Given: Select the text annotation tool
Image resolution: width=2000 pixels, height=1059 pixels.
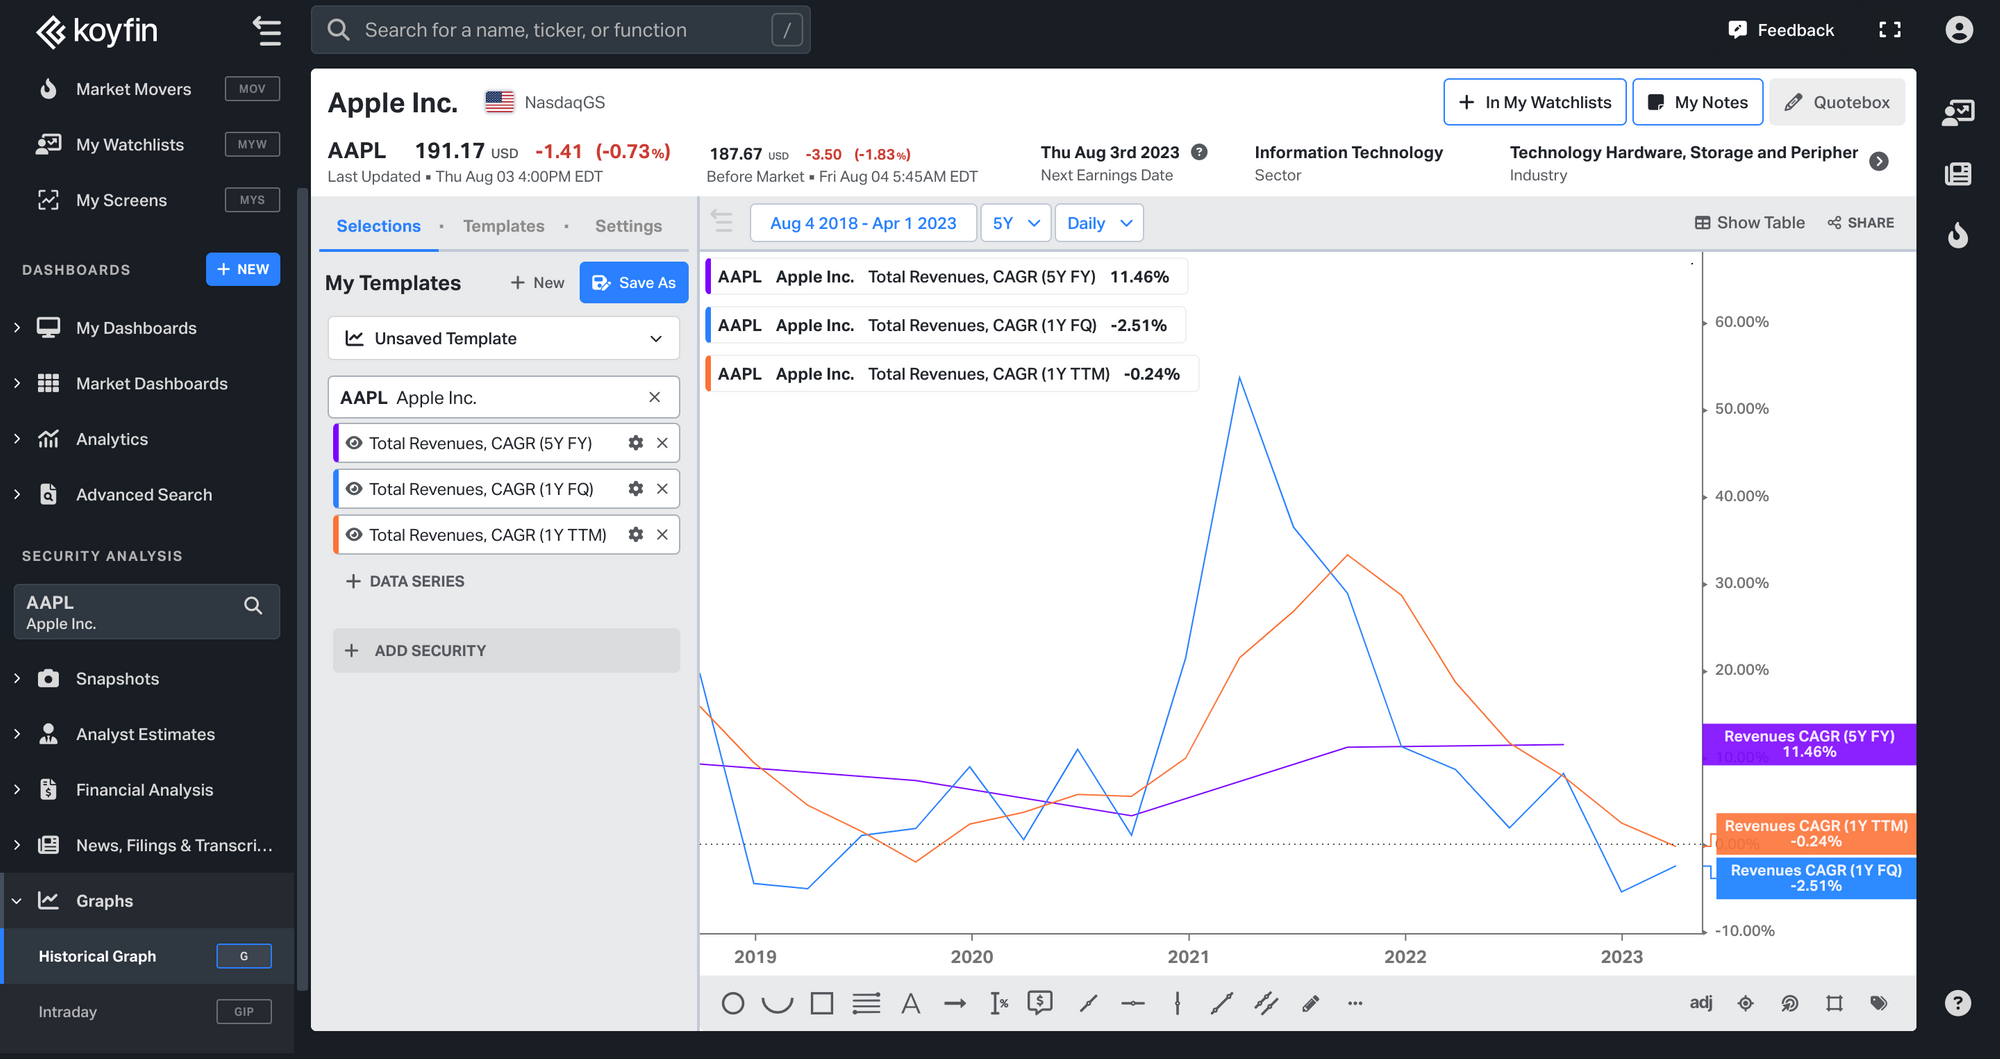Looking at the screenshot, I should pyautogui.click(x=910, y=1003).
